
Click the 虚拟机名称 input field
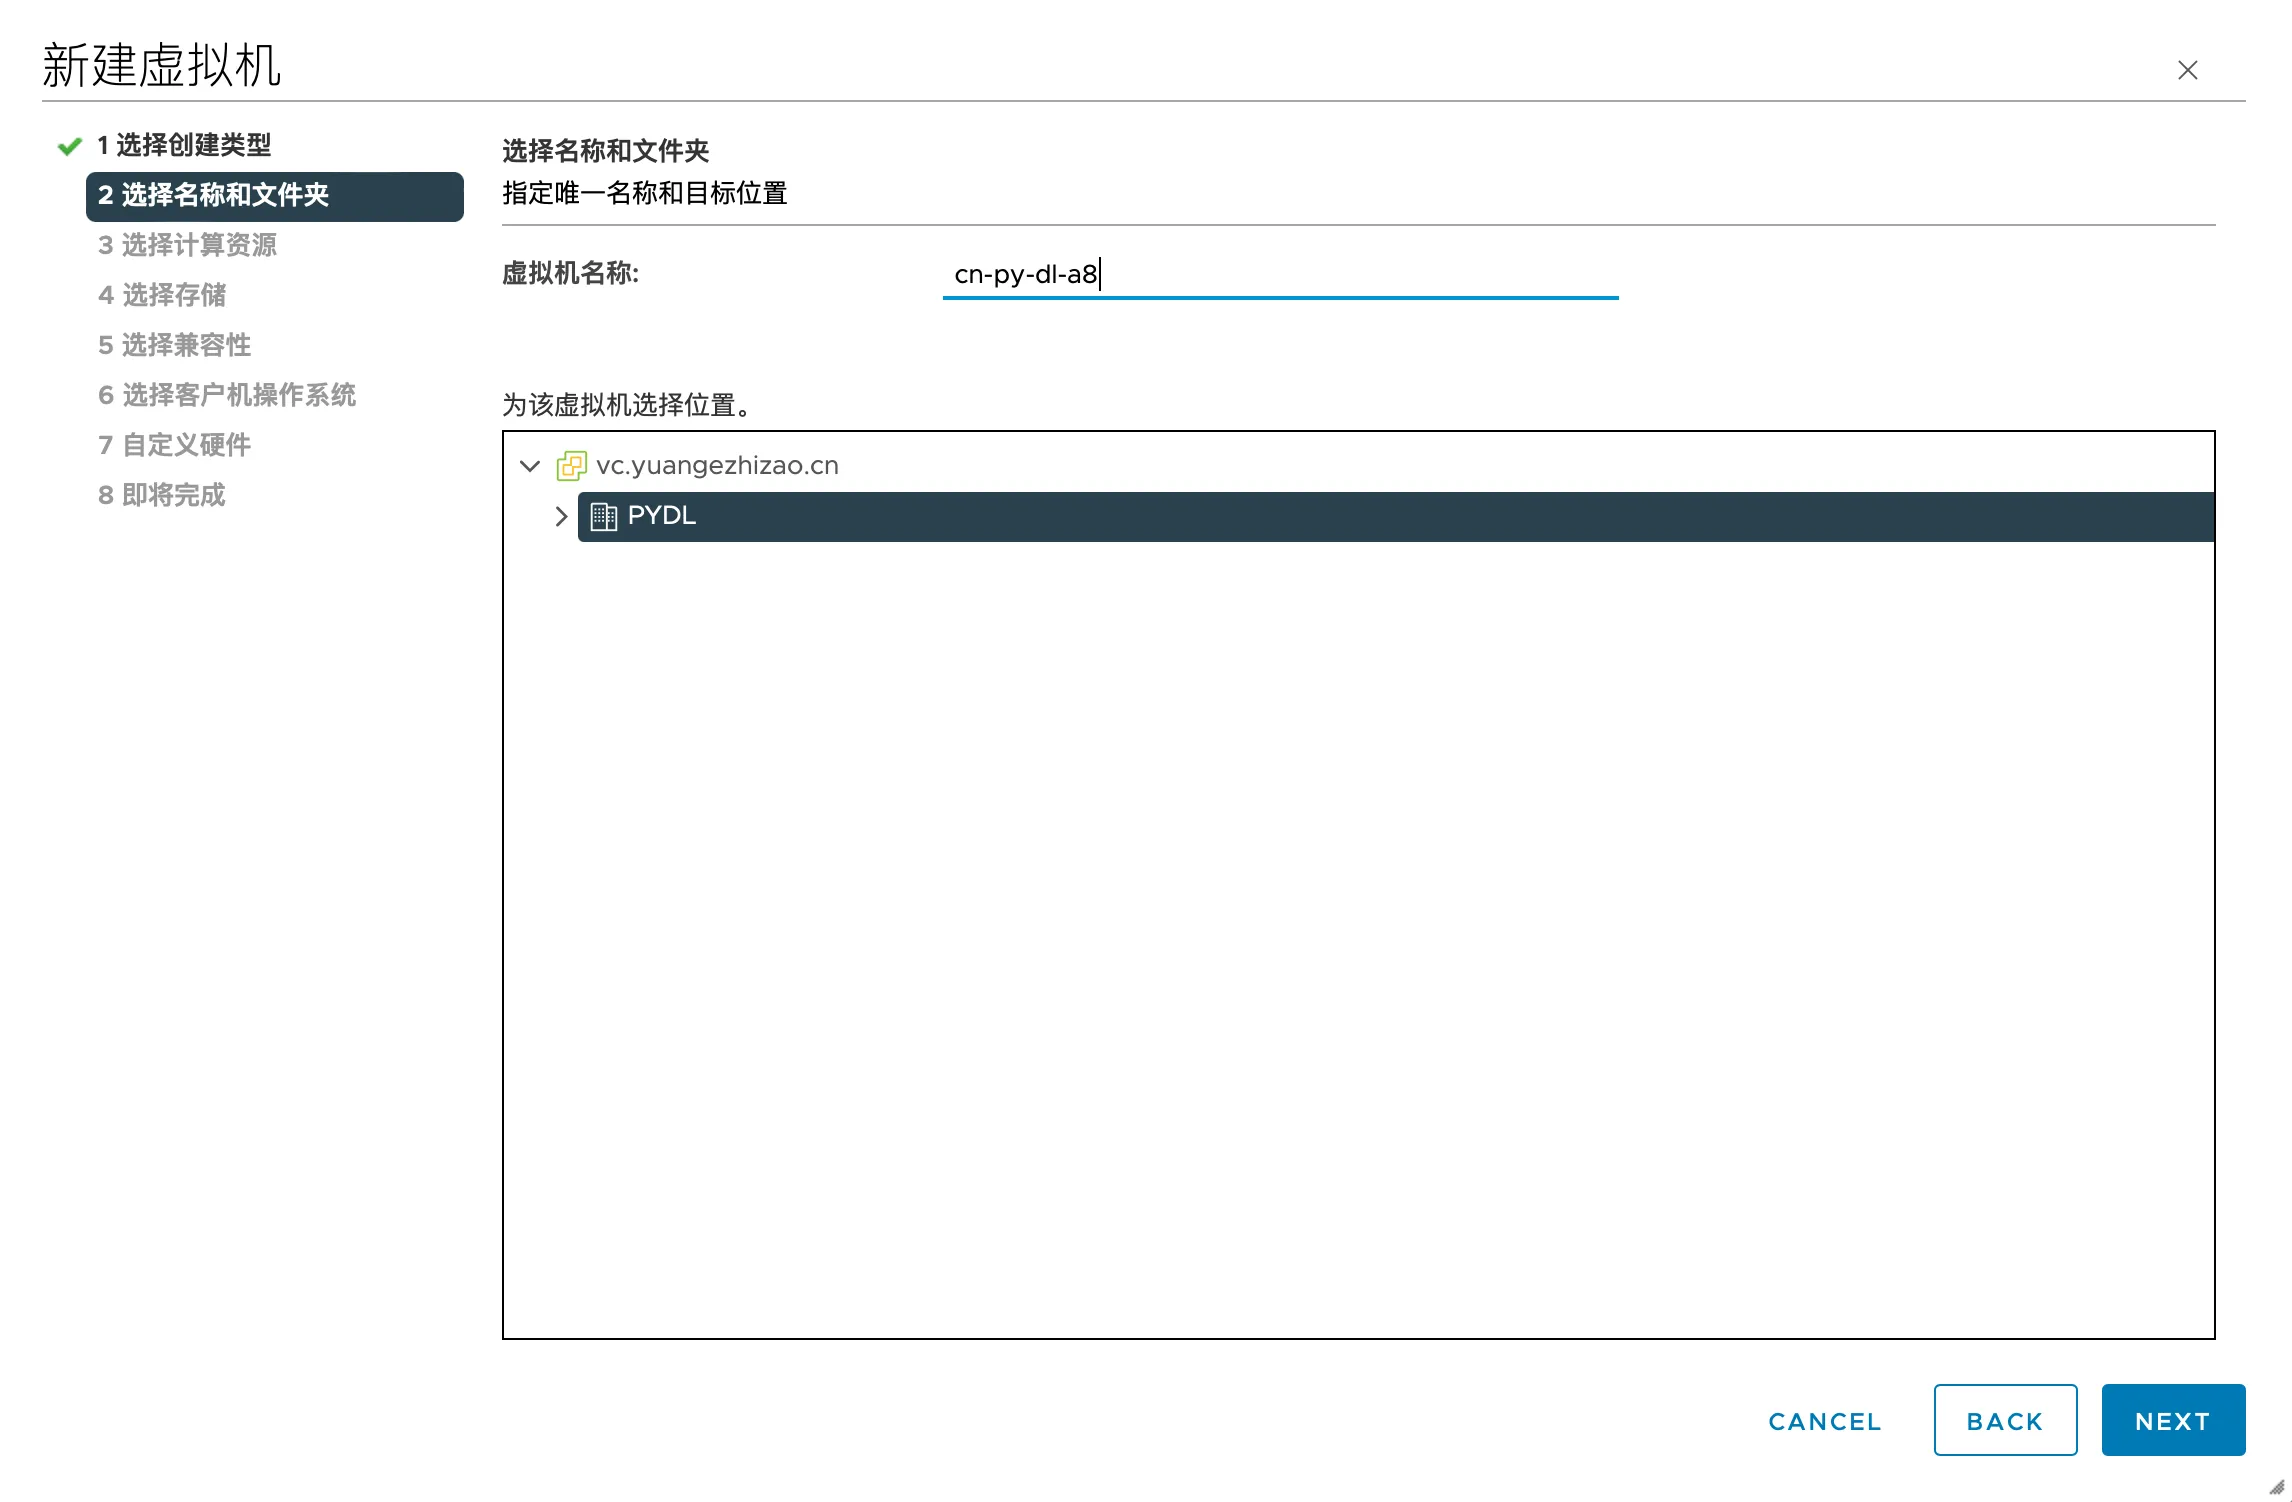tap(1280, 273)
